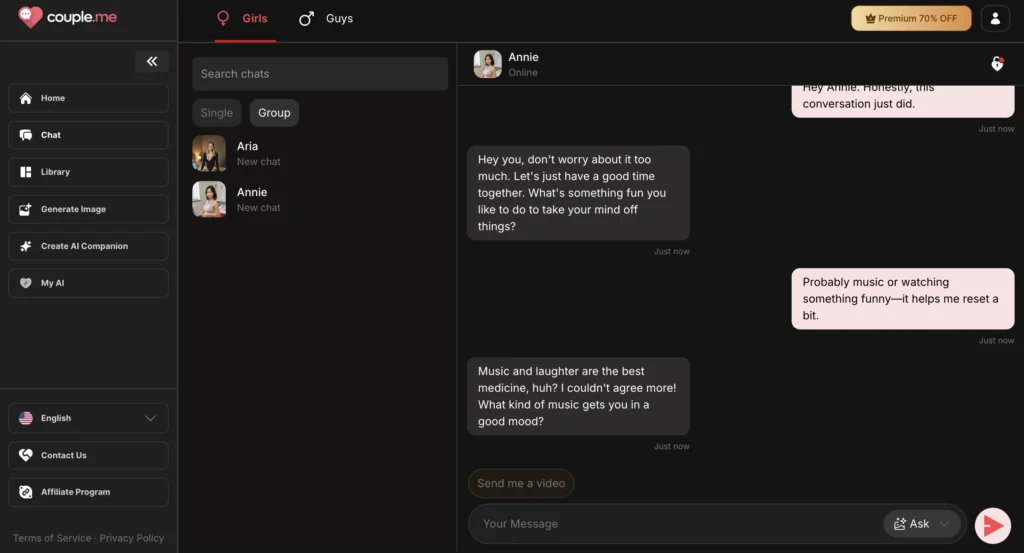Click the Ask image sparkle icon

point(900,524)
